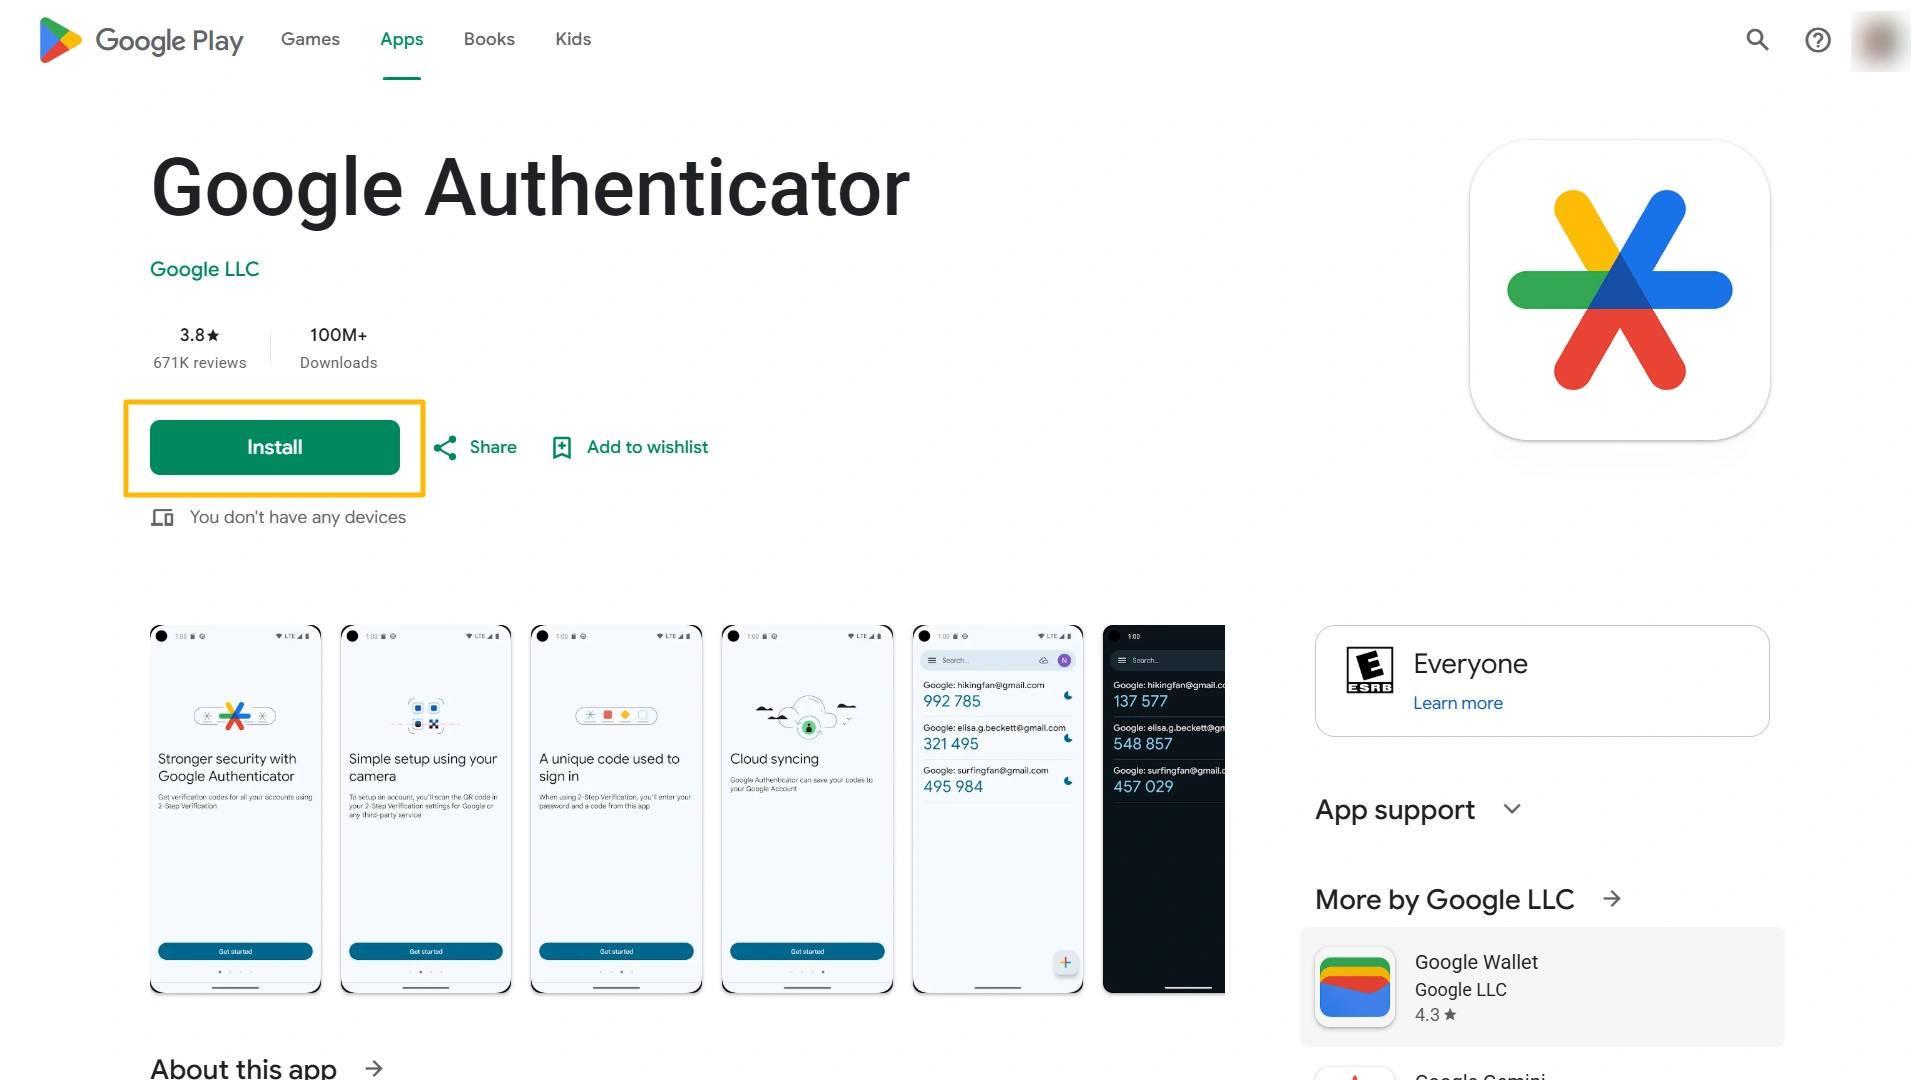Select the Apps tab
This screenshot has height=1080, width=1920.
[x=401, y=39]
